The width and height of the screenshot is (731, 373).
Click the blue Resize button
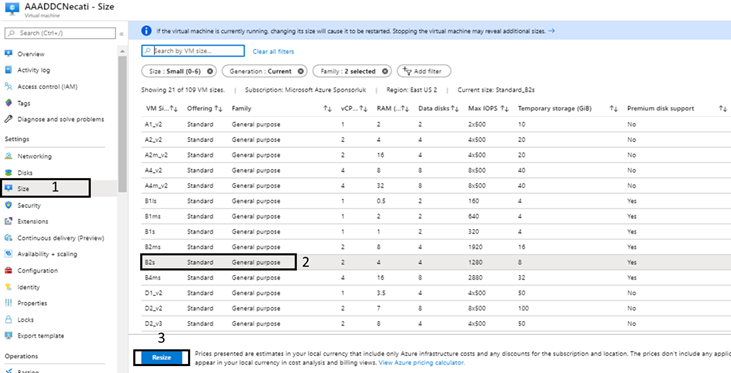coord(161,358)
